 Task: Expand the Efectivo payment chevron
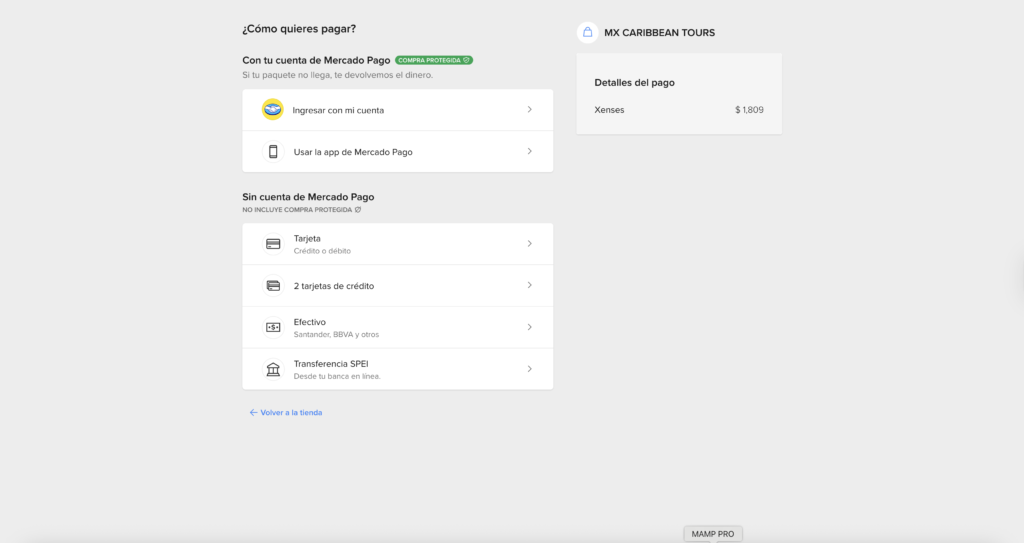(x=529, y=327)
